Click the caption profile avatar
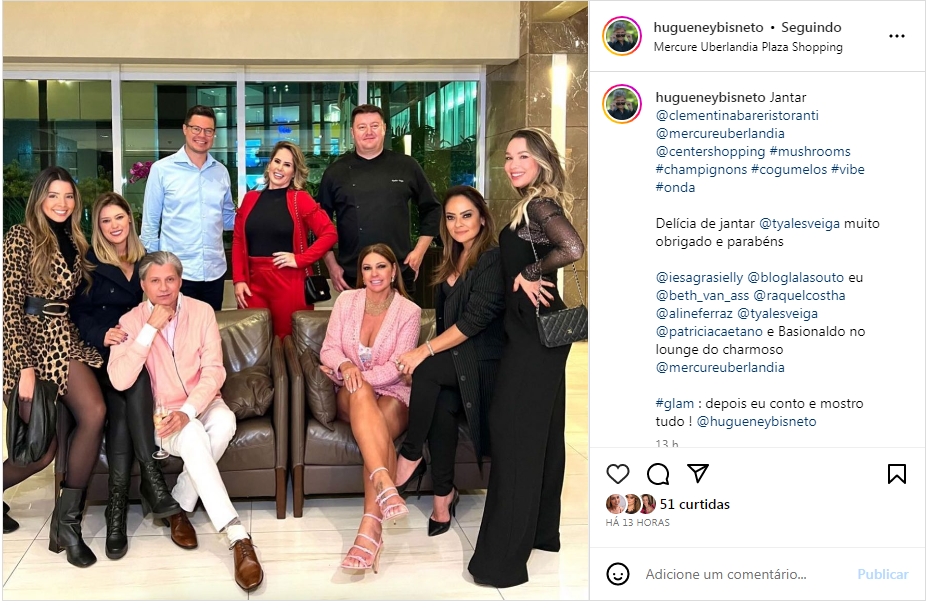937x608 pixels. click(x=621, y=104)
